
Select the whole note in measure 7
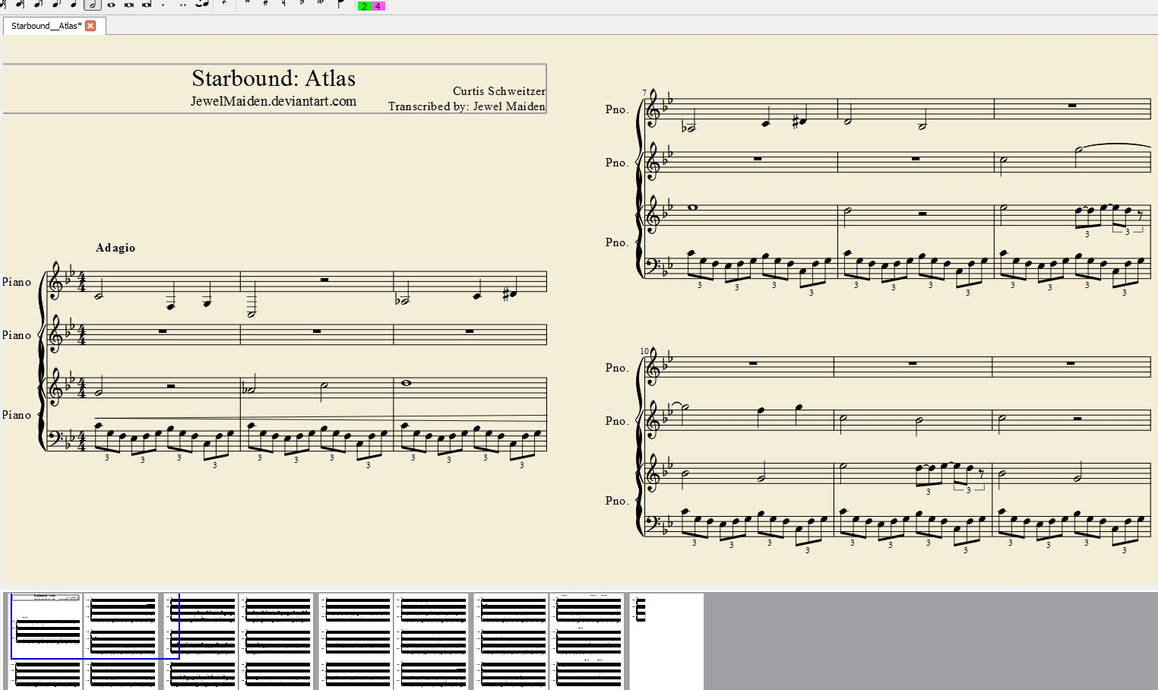(x=693, y=208)
